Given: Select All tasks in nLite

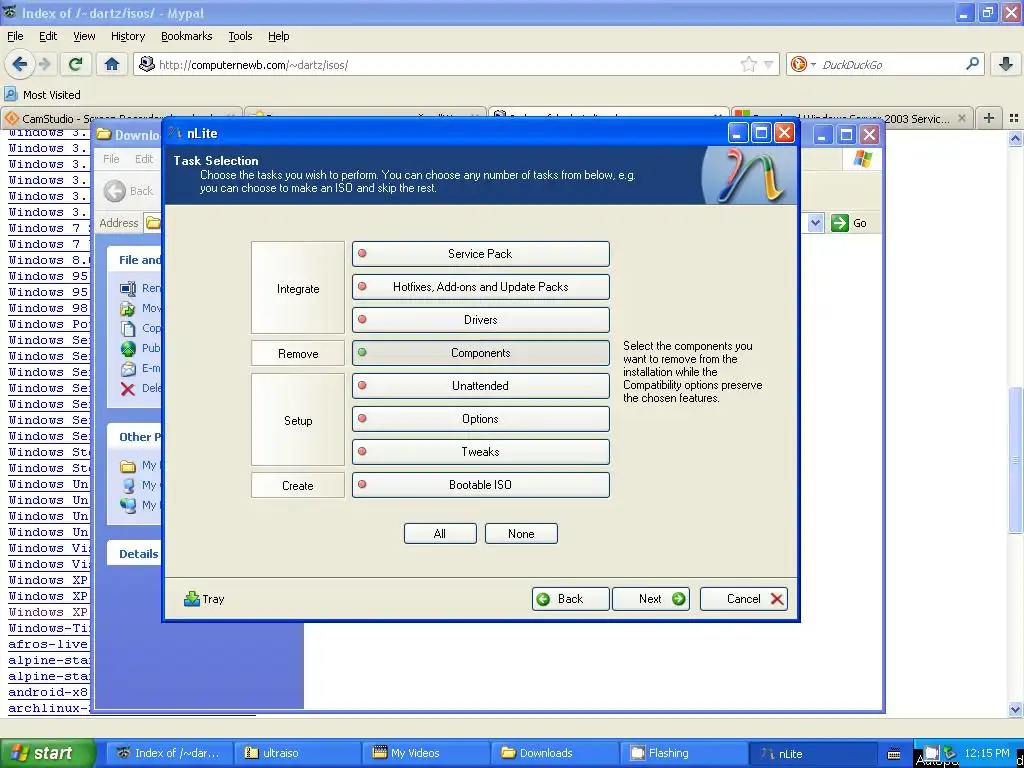Looking at the screenshot, I should point(440,534).
